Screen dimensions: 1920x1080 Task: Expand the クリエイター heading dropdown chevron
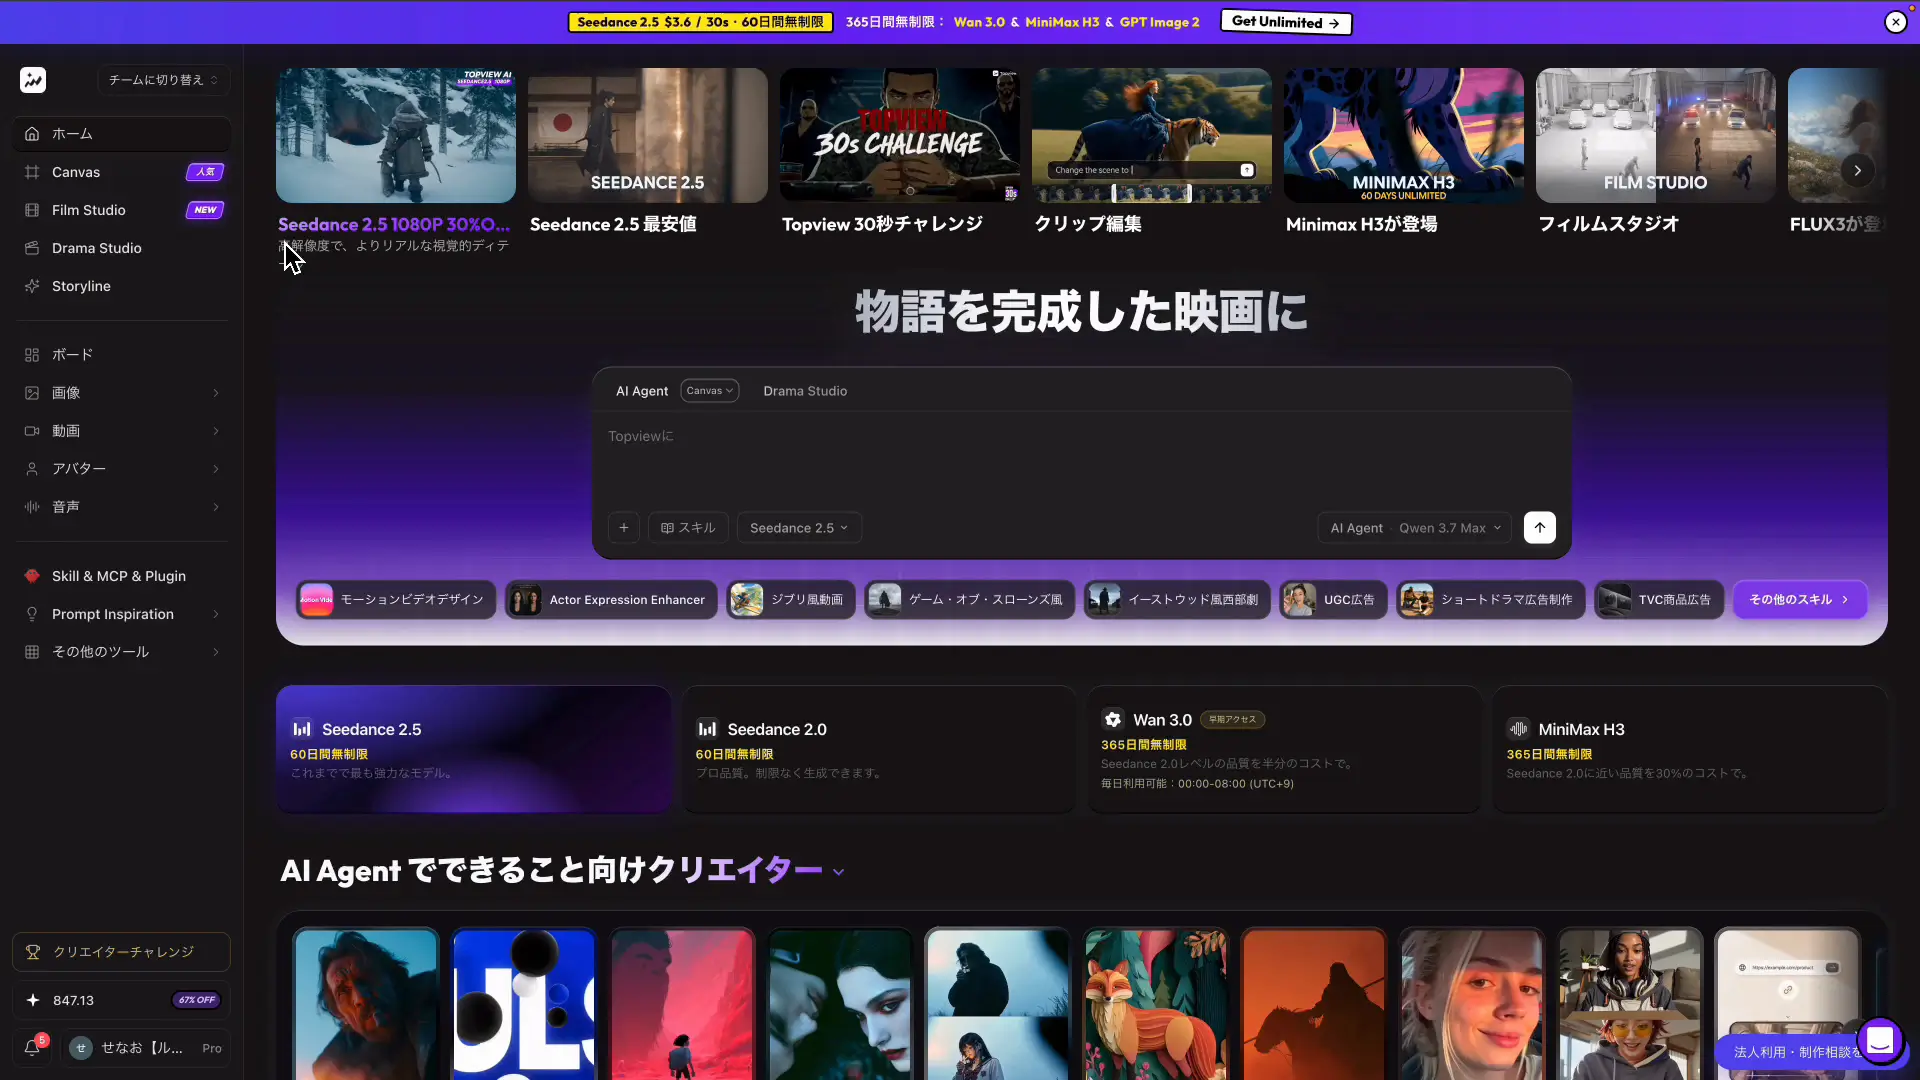pyautogui.click(x=838, y=872)
